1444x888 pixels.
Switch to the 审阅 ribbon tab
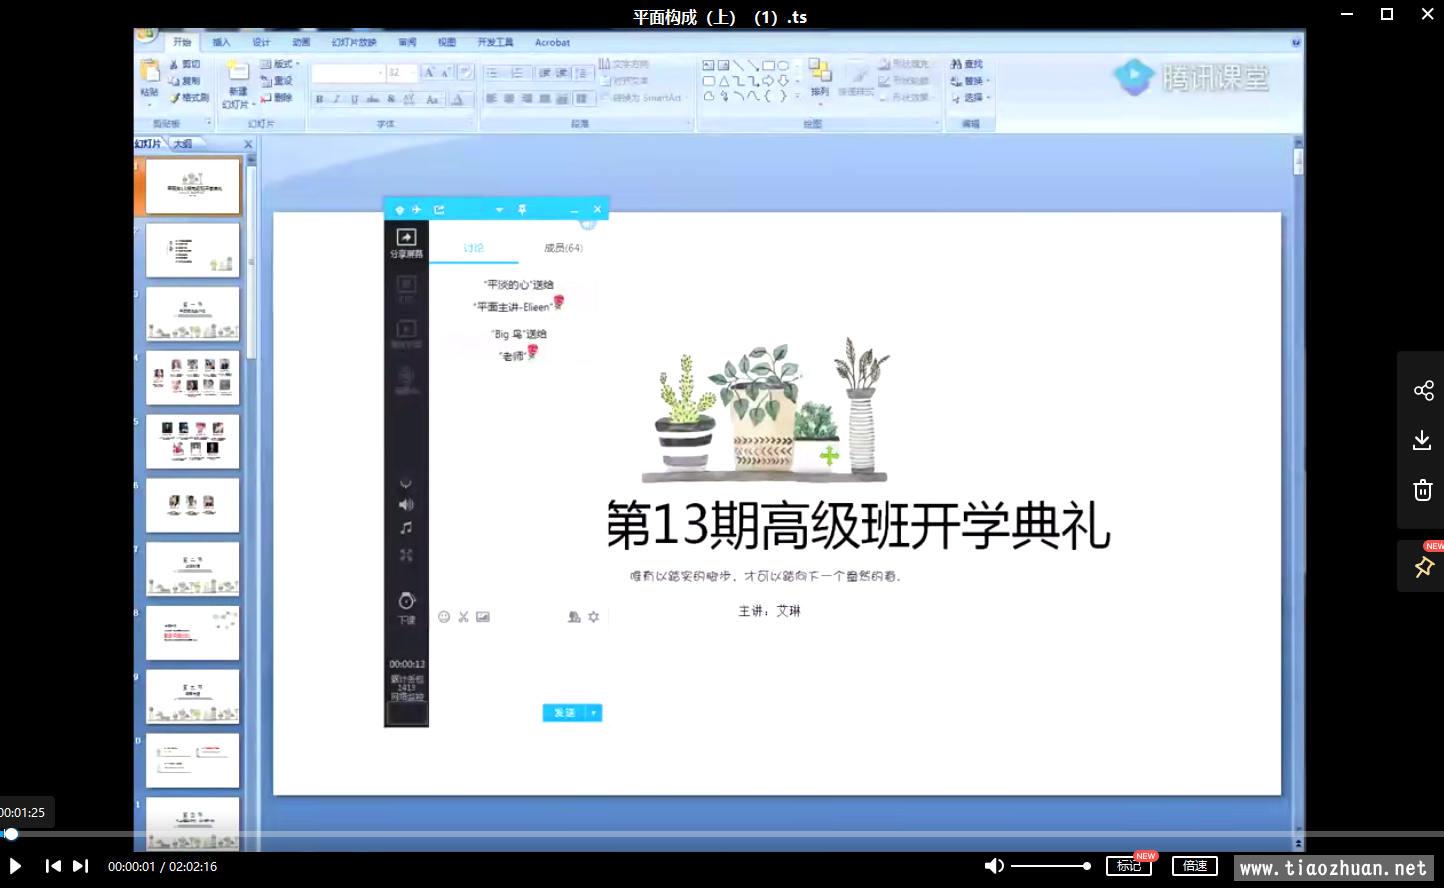click(407, 42)
